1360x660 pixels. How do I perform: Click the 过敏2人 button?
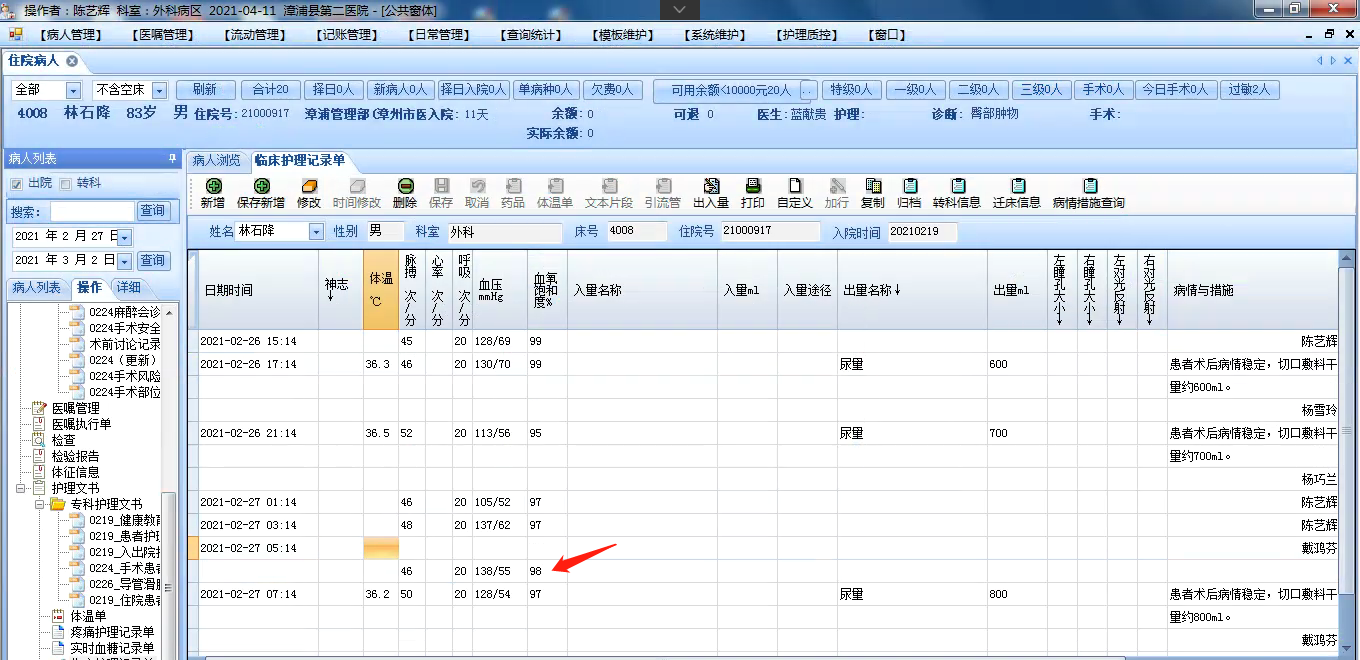coord(1249,90)
